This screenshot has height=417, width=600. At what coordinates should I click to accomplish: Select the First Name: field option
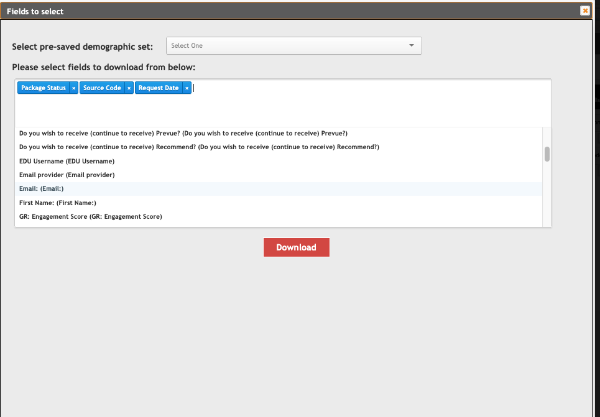coord(279,203)
